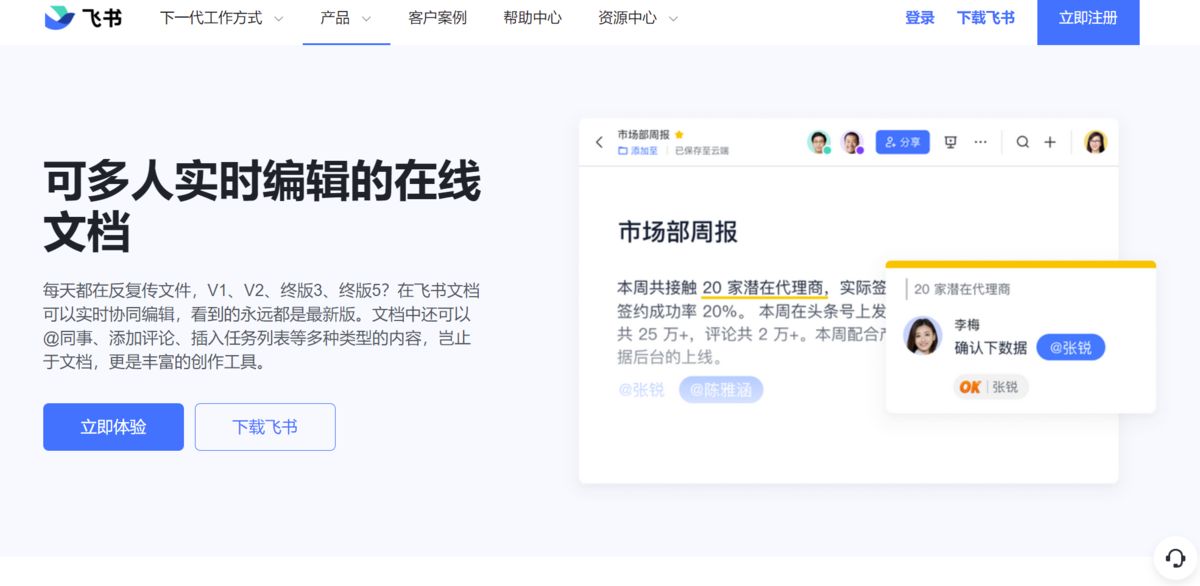This screenshot has width=1200, height=586.
Task: Click the collaborator avatar with purple dot
Action: [852, 142]
